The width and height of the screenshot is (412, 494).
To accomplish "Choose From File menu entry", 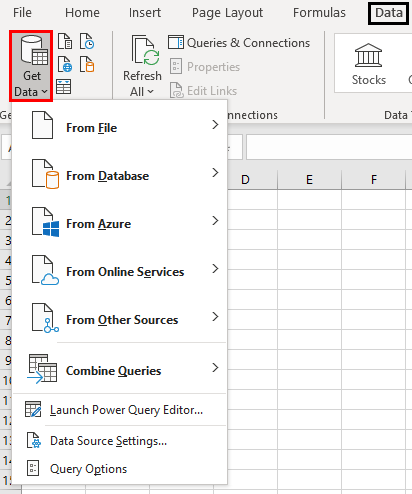I will (120, 125).
